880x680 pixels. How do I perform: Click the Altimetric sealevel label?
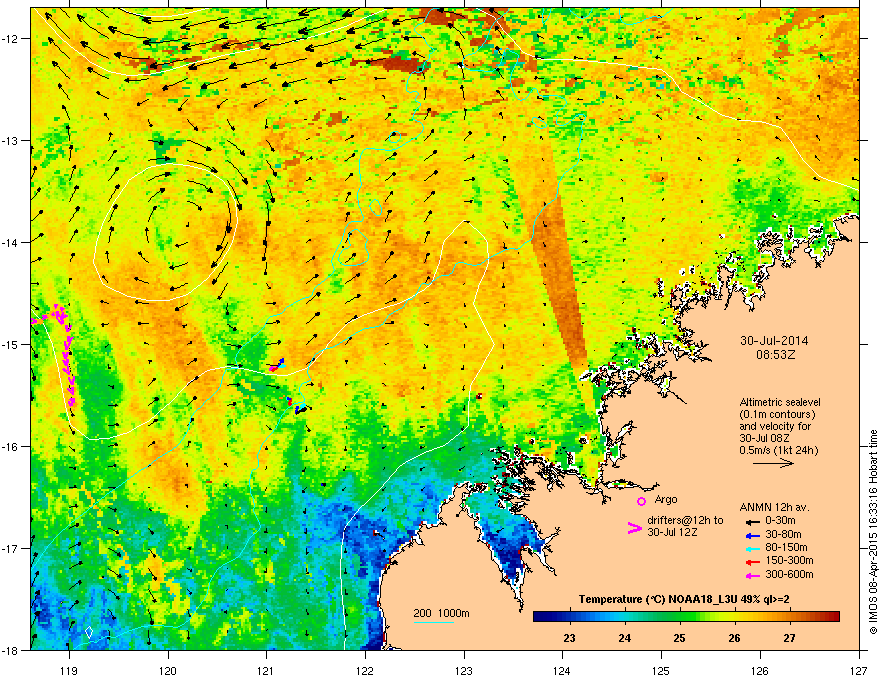[x=780, y=402]
